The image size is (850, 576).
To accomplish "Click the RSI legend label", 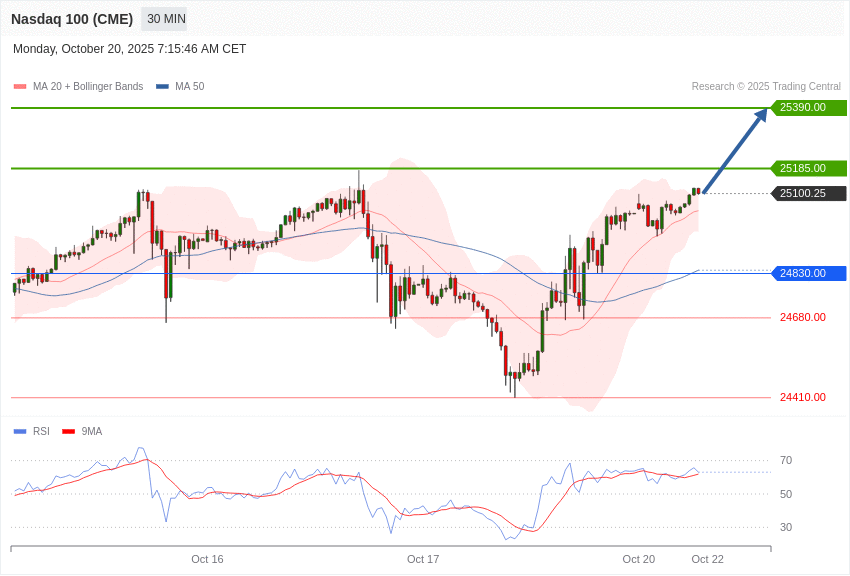I will [x=41, y=431].
